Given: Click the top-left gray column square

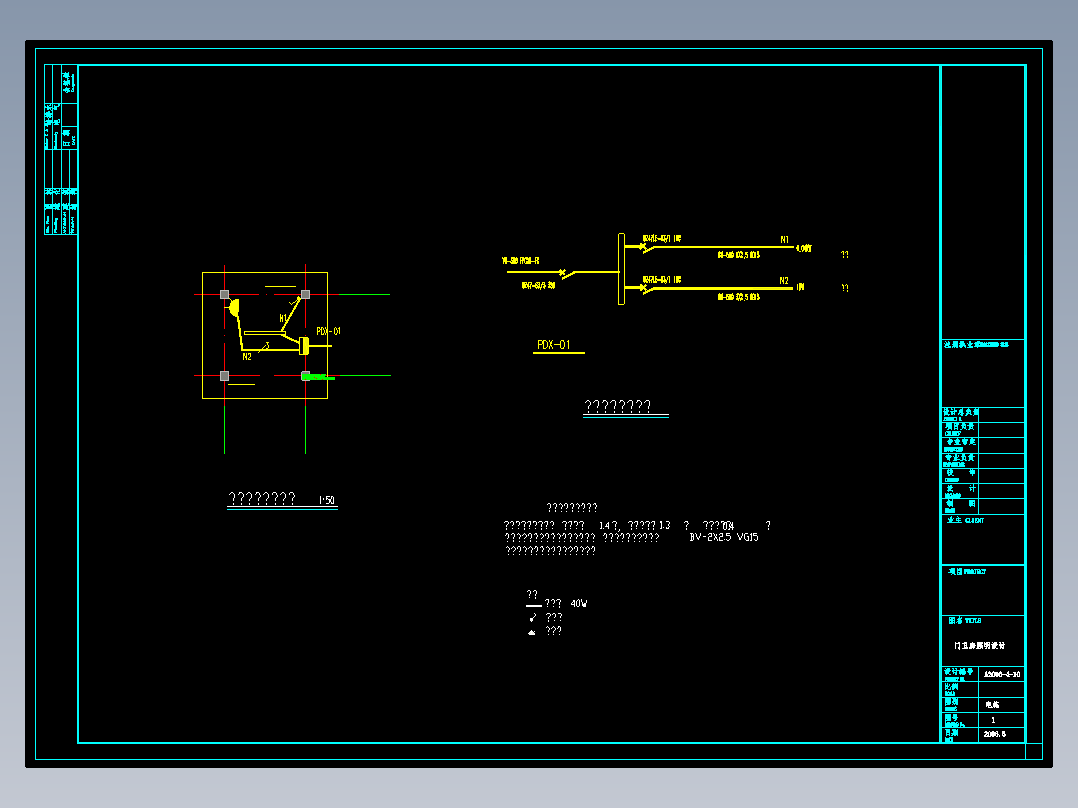Looking at the screenshot, I should point(224,294).
